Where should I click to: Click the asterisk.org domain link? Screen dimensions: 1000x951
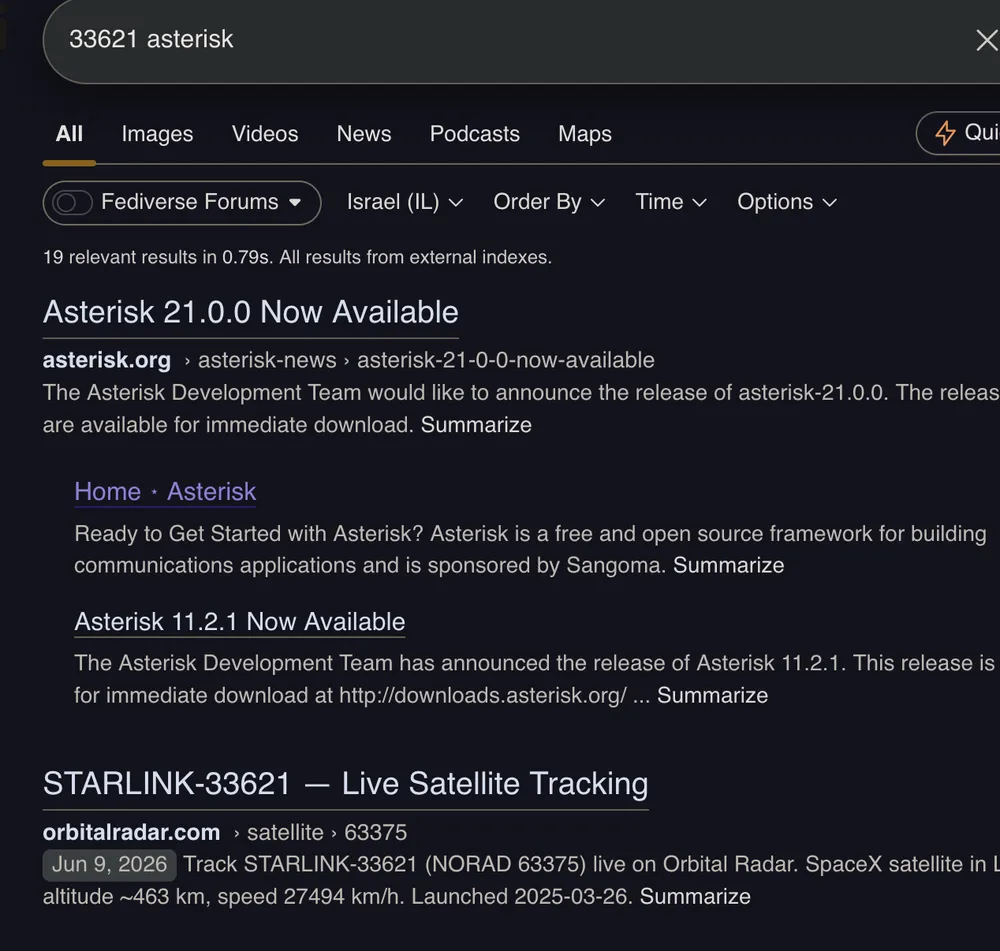coord(107,360)
